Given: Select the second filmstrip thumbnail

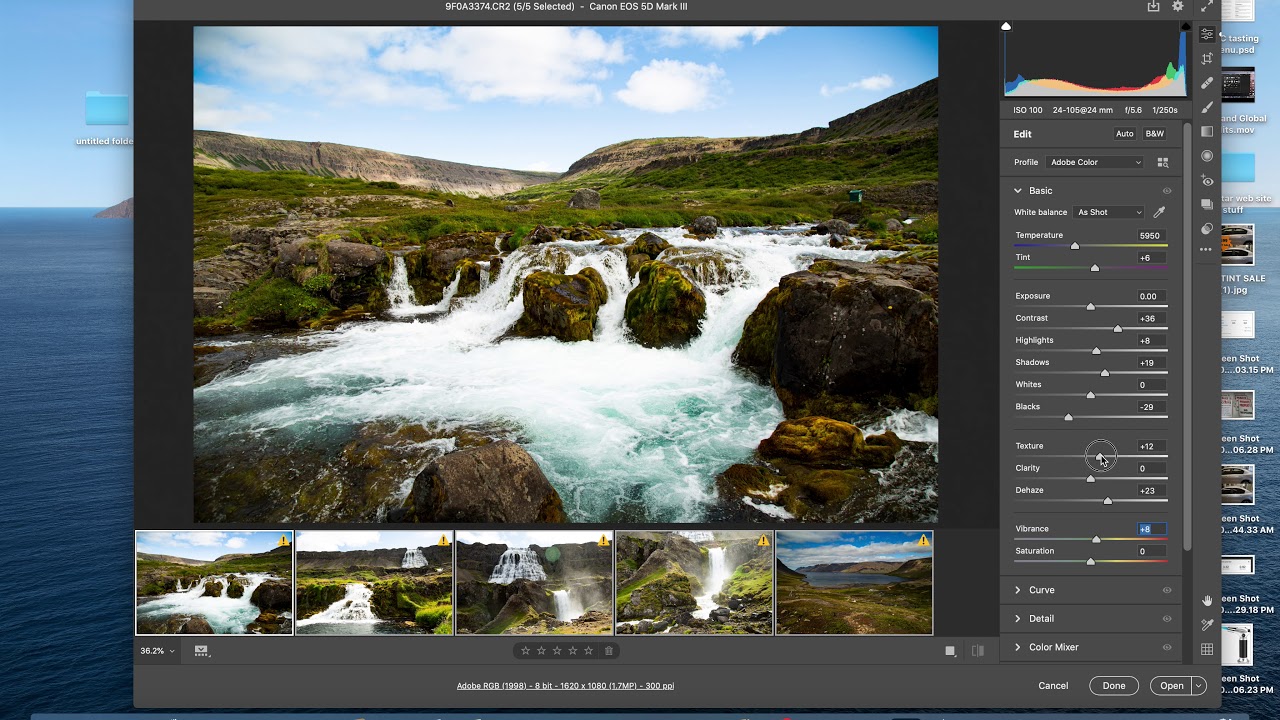Looking at the screenshot, I should tap(374, 583).
